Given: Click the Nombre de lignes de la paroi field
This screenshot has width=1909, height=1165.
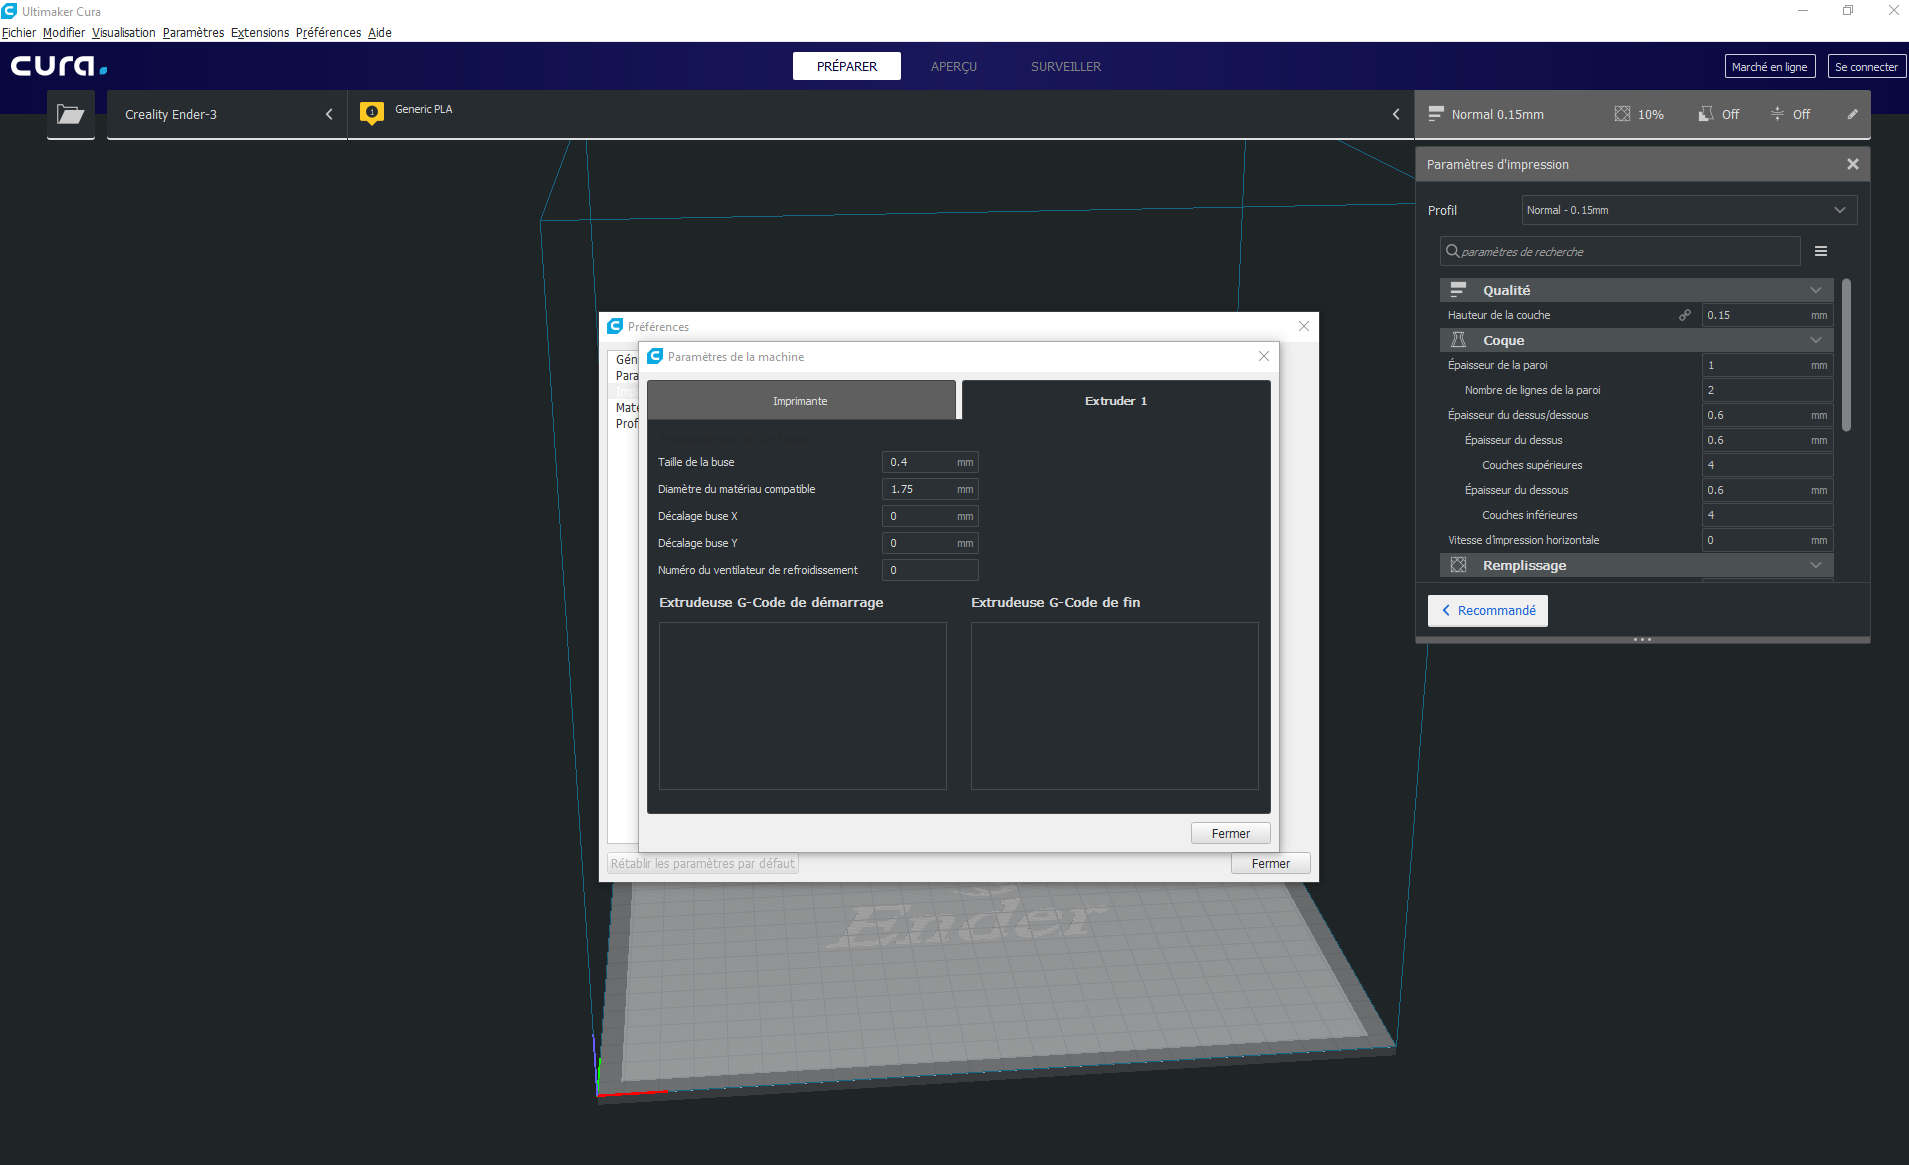Looking at the screenshot, I should point(1768,390).
